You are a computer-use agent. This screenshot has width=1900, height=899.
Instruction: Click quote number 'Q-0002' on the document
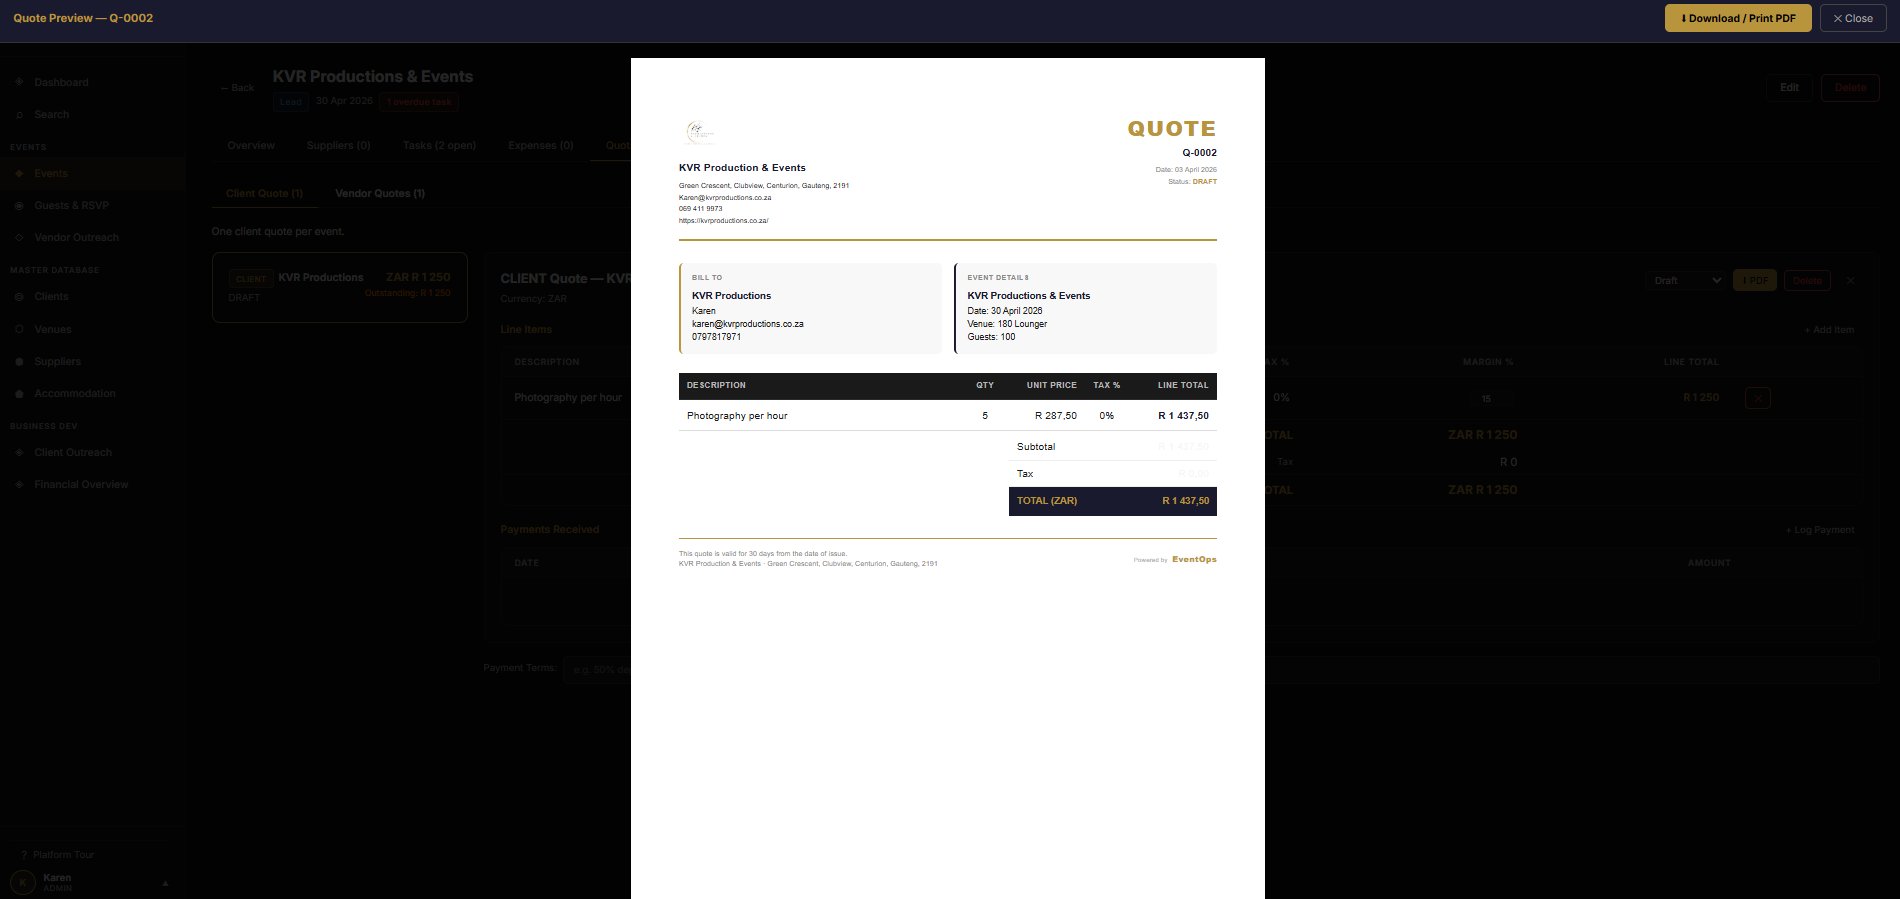(1199, 153)
